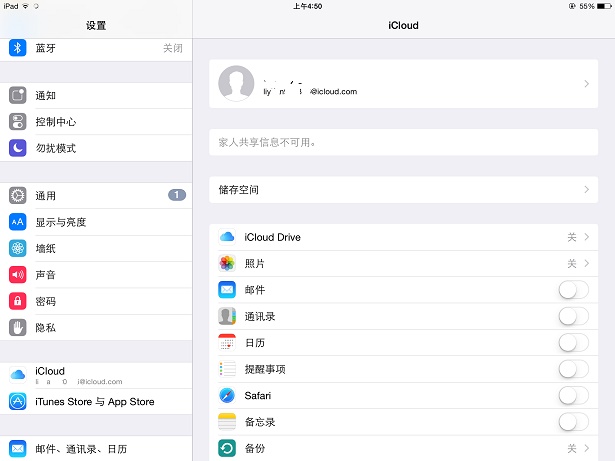Open iCloud Drive settings via its chevron
Image resolution: width=615 pixels, height=461 pixels.
[x=586, y=237]
